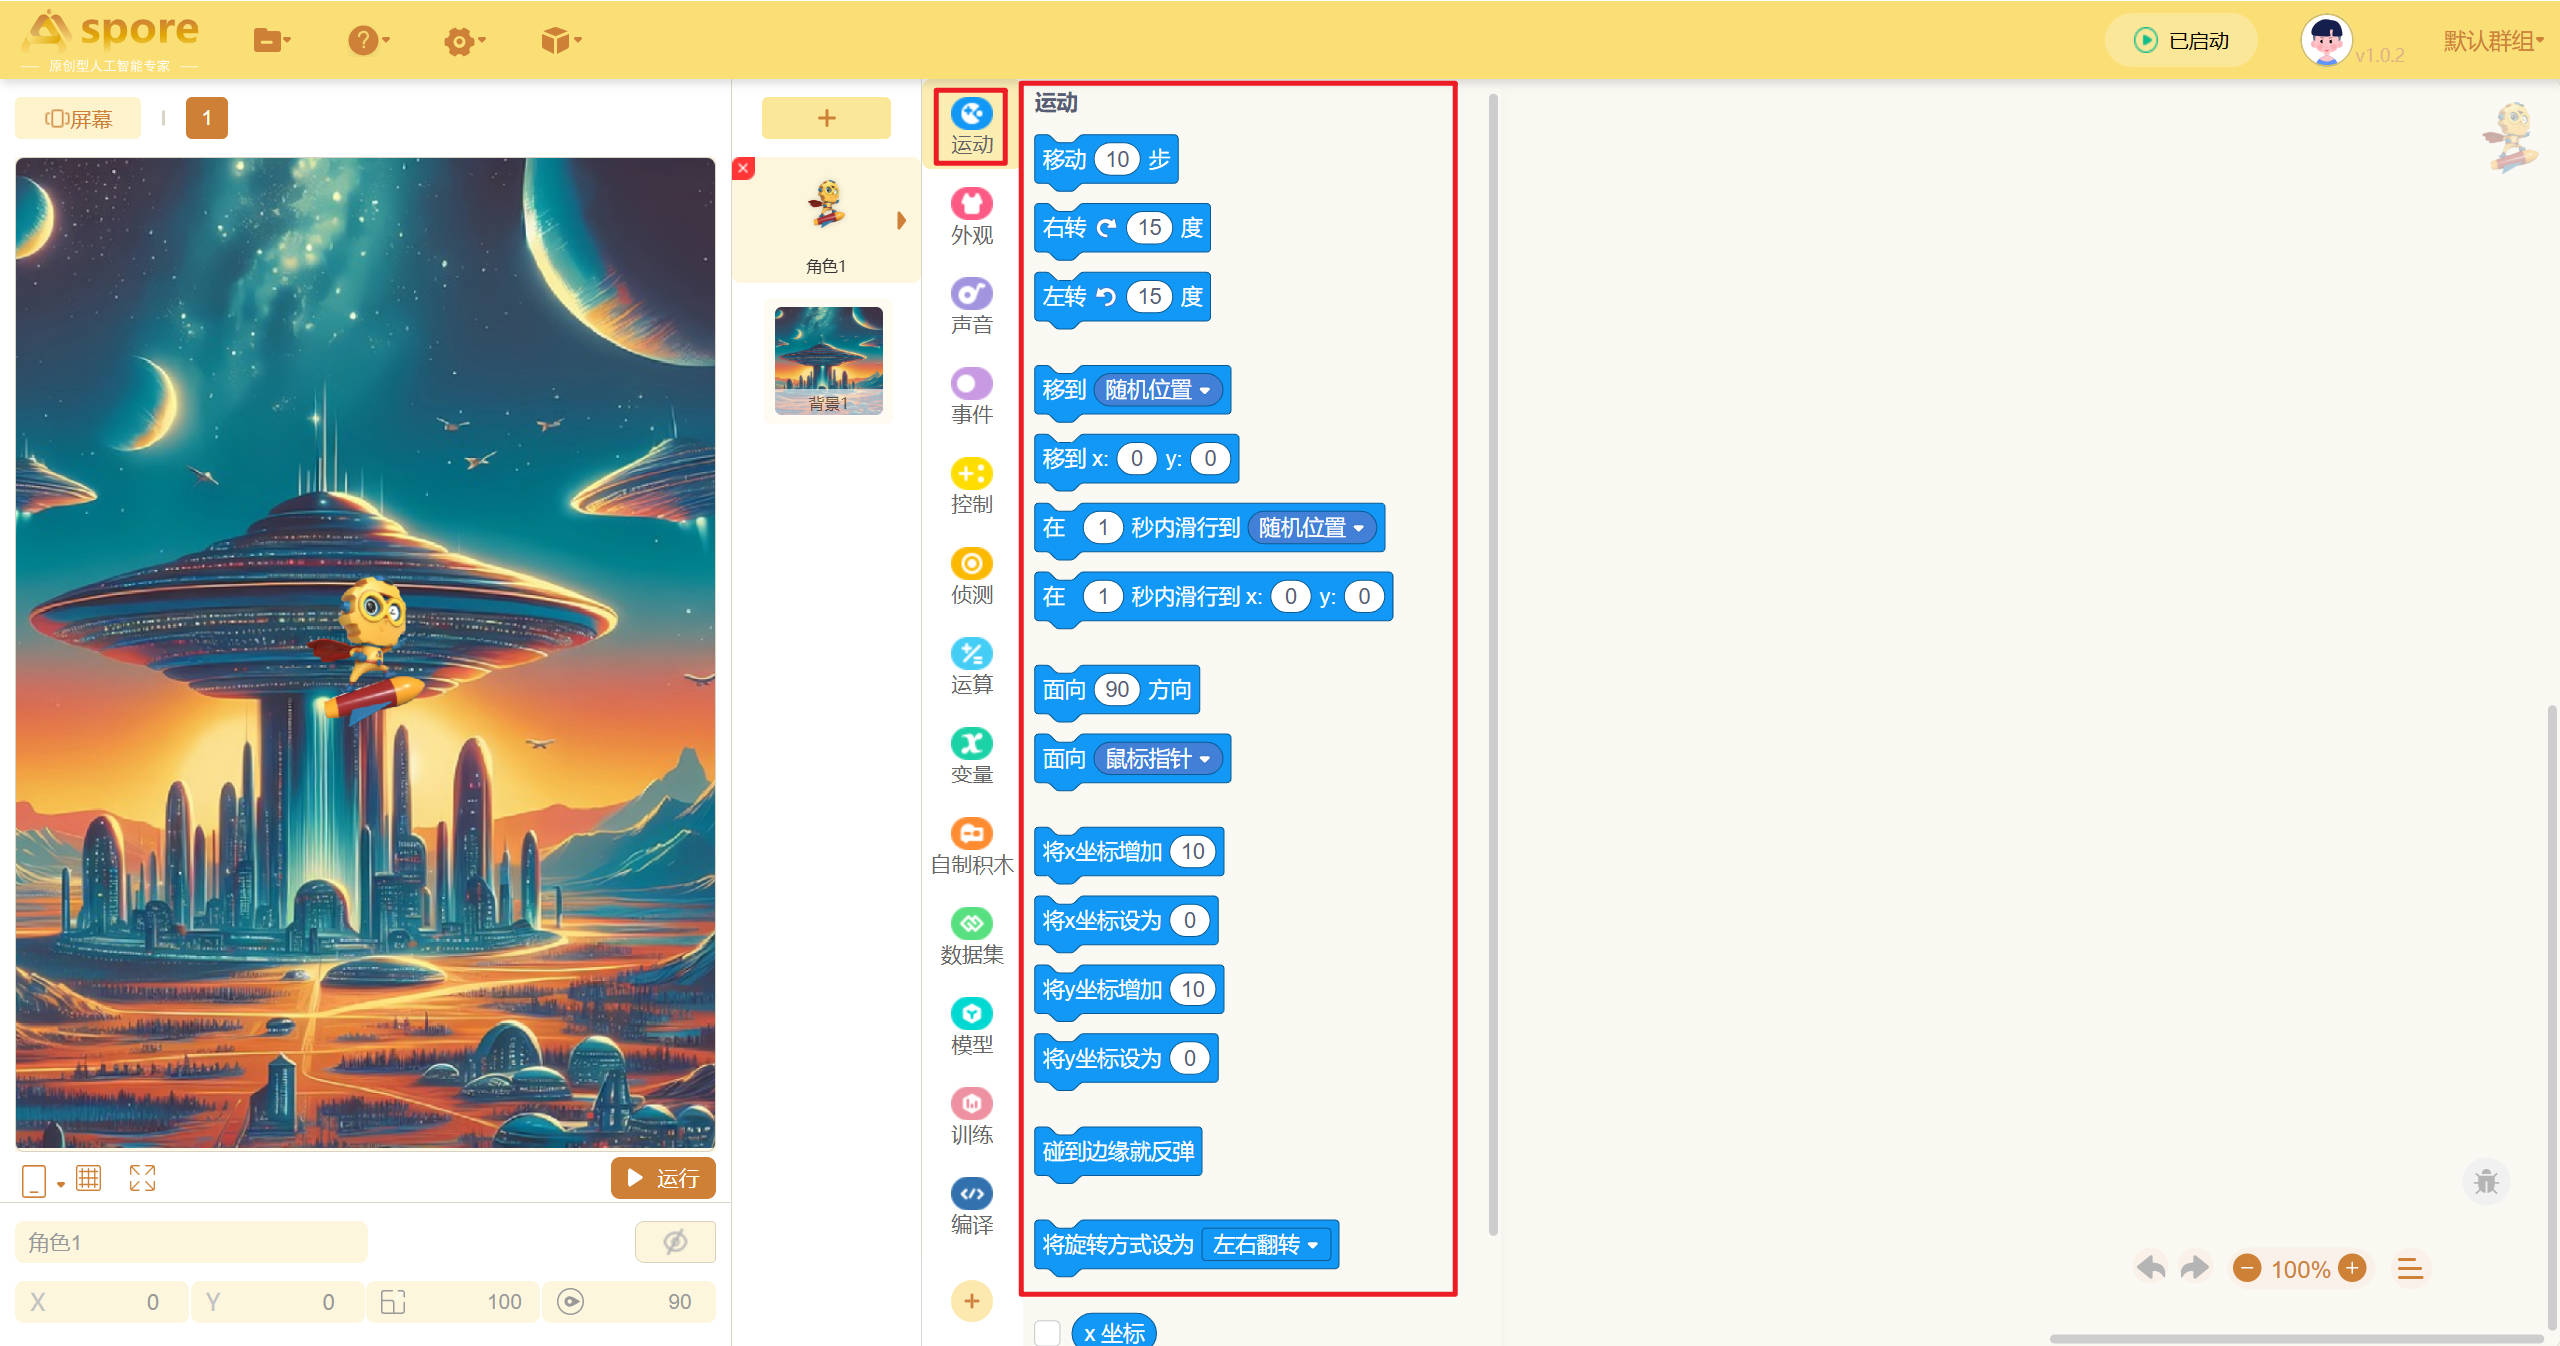
Task: Zoom in workspace with plus button
Action: [2352, 1268]
